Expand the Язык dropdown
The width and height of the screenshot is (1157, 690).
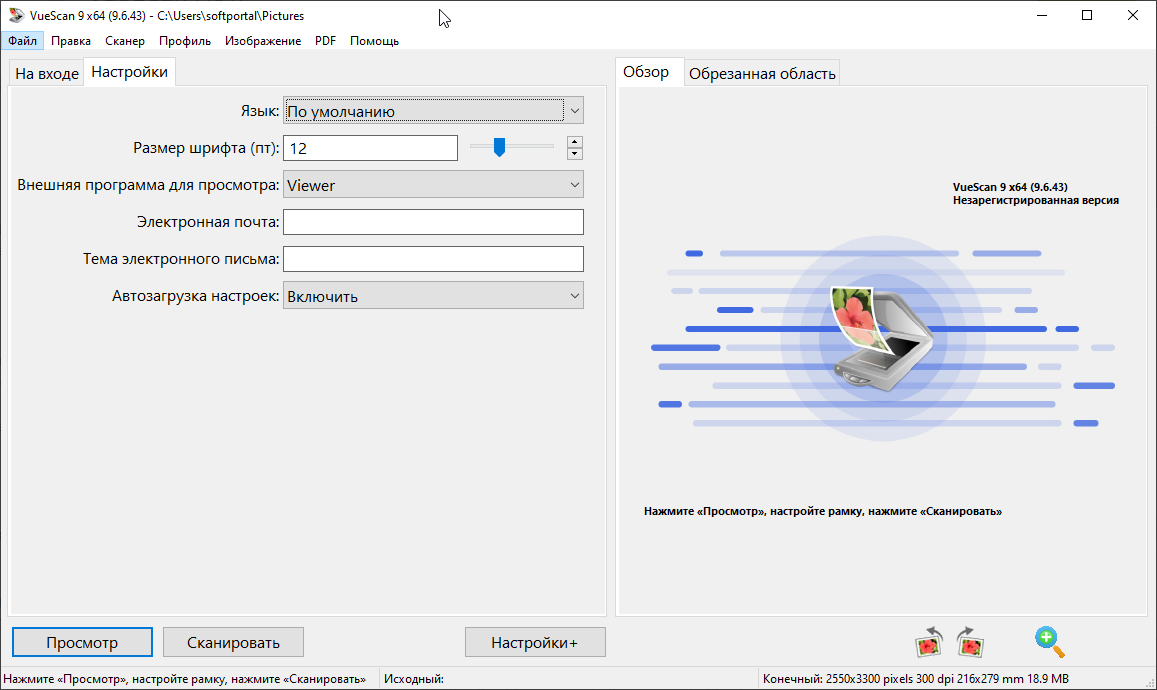pyautogui.click(x=433, y=111)
